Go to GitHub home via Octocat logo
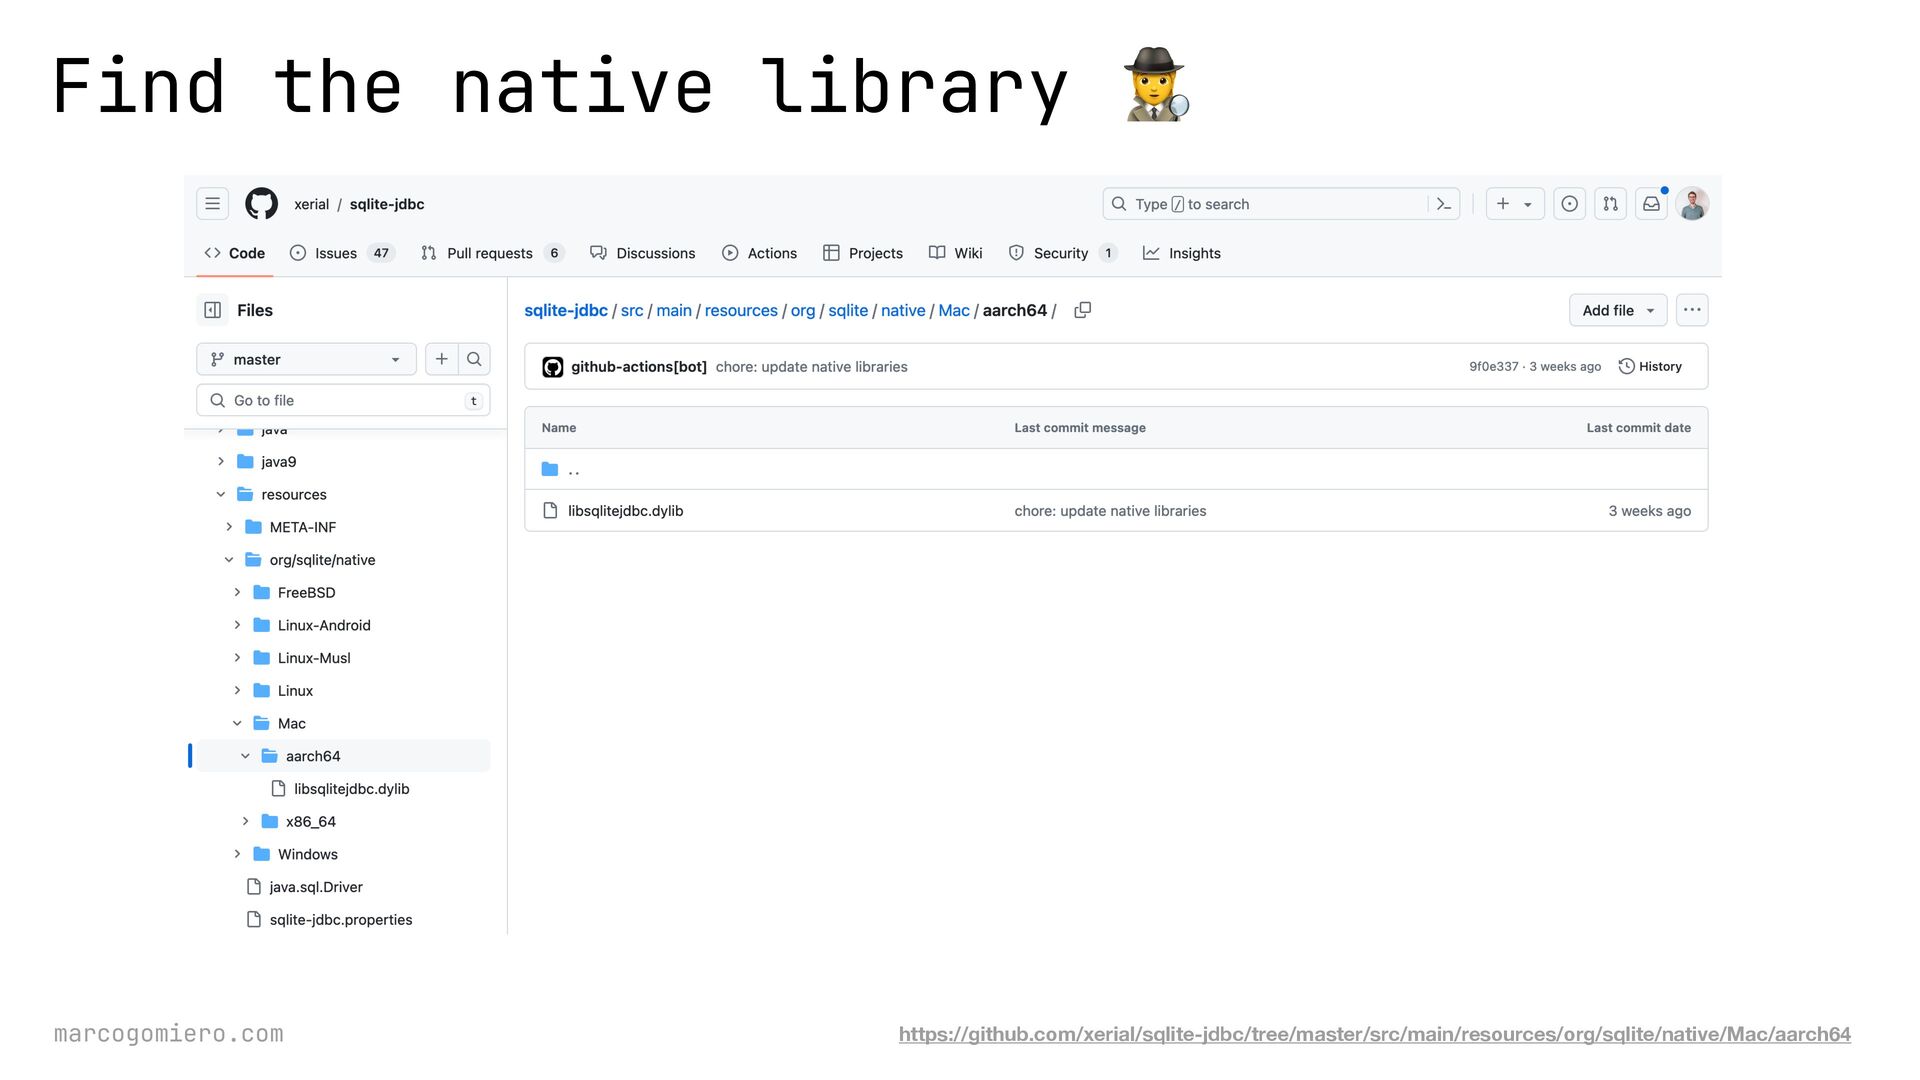This screenshot has width=1920, height=1080. click(x=262, y=204)
